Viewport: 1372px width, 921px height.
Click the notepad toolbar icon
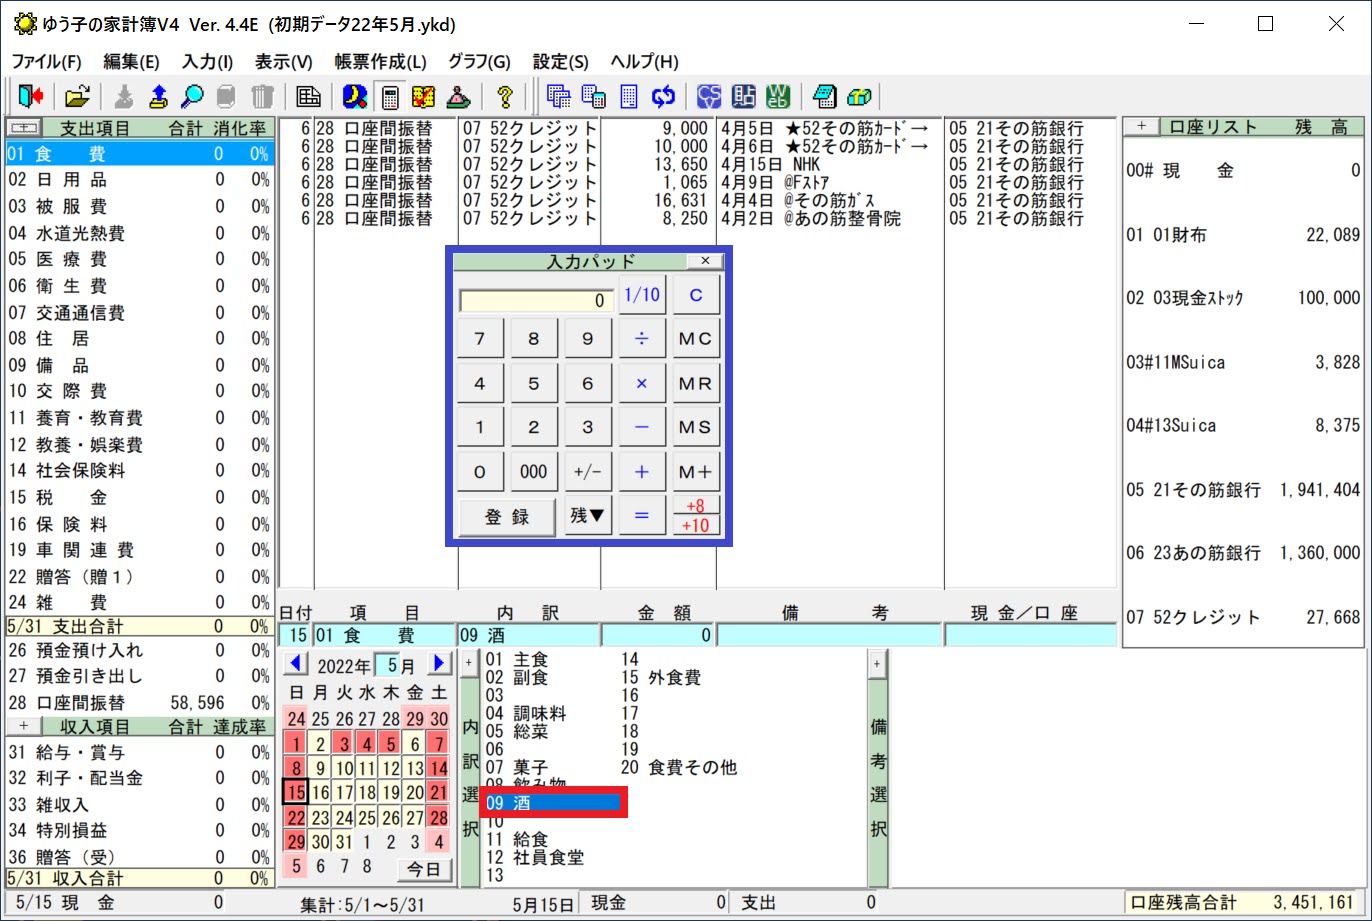pos(824,96)
